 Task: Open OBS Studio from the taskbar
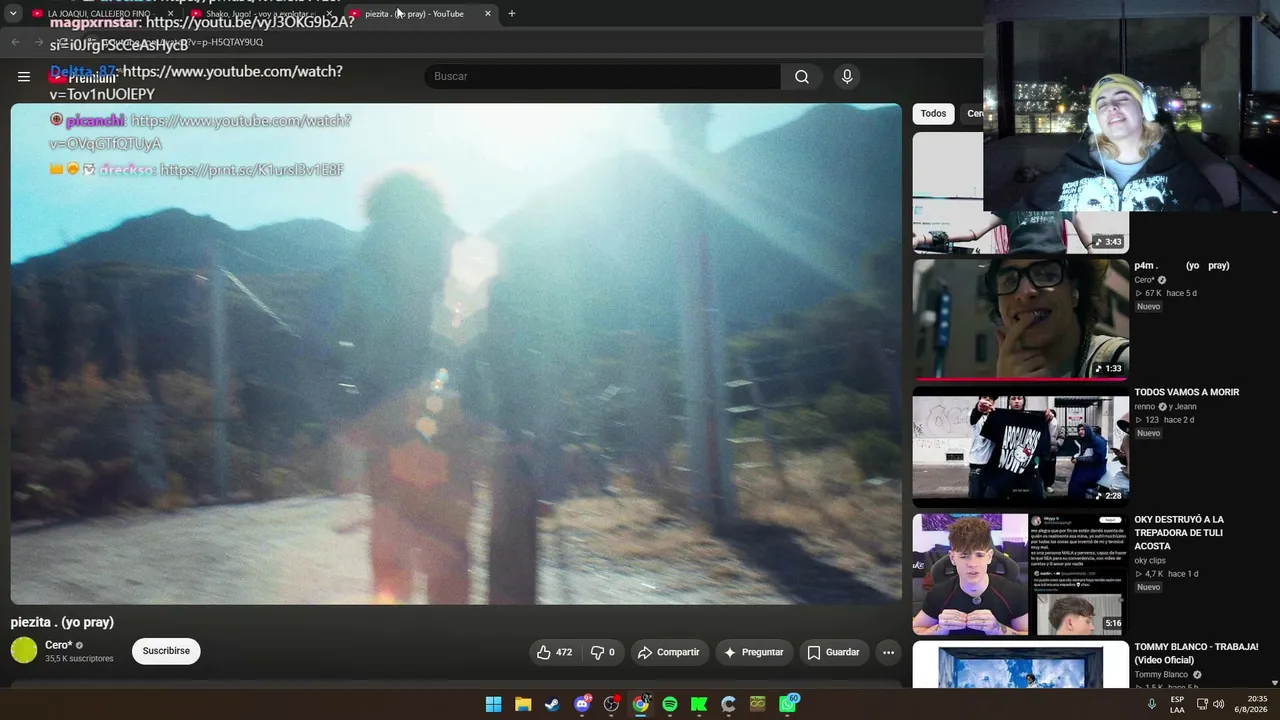point(611,704)
